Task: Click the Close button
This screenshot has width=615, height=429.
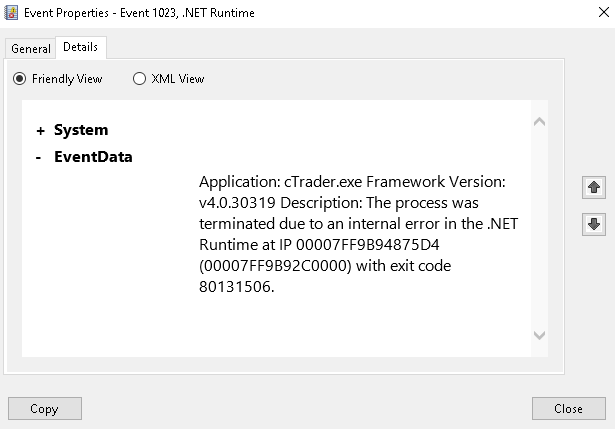Action: [568, 409]
